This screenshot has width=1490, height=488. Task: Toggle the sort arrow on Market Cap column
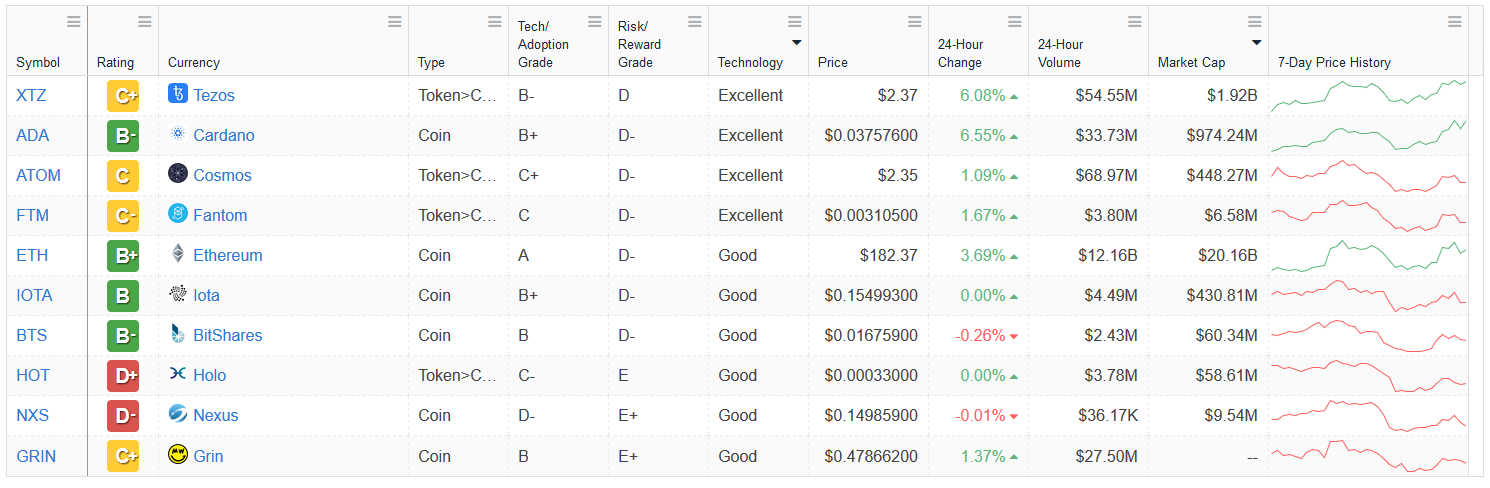(1256, 43)
